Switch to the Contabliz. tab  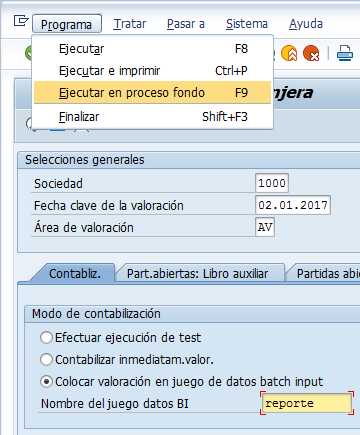[75, 273]
